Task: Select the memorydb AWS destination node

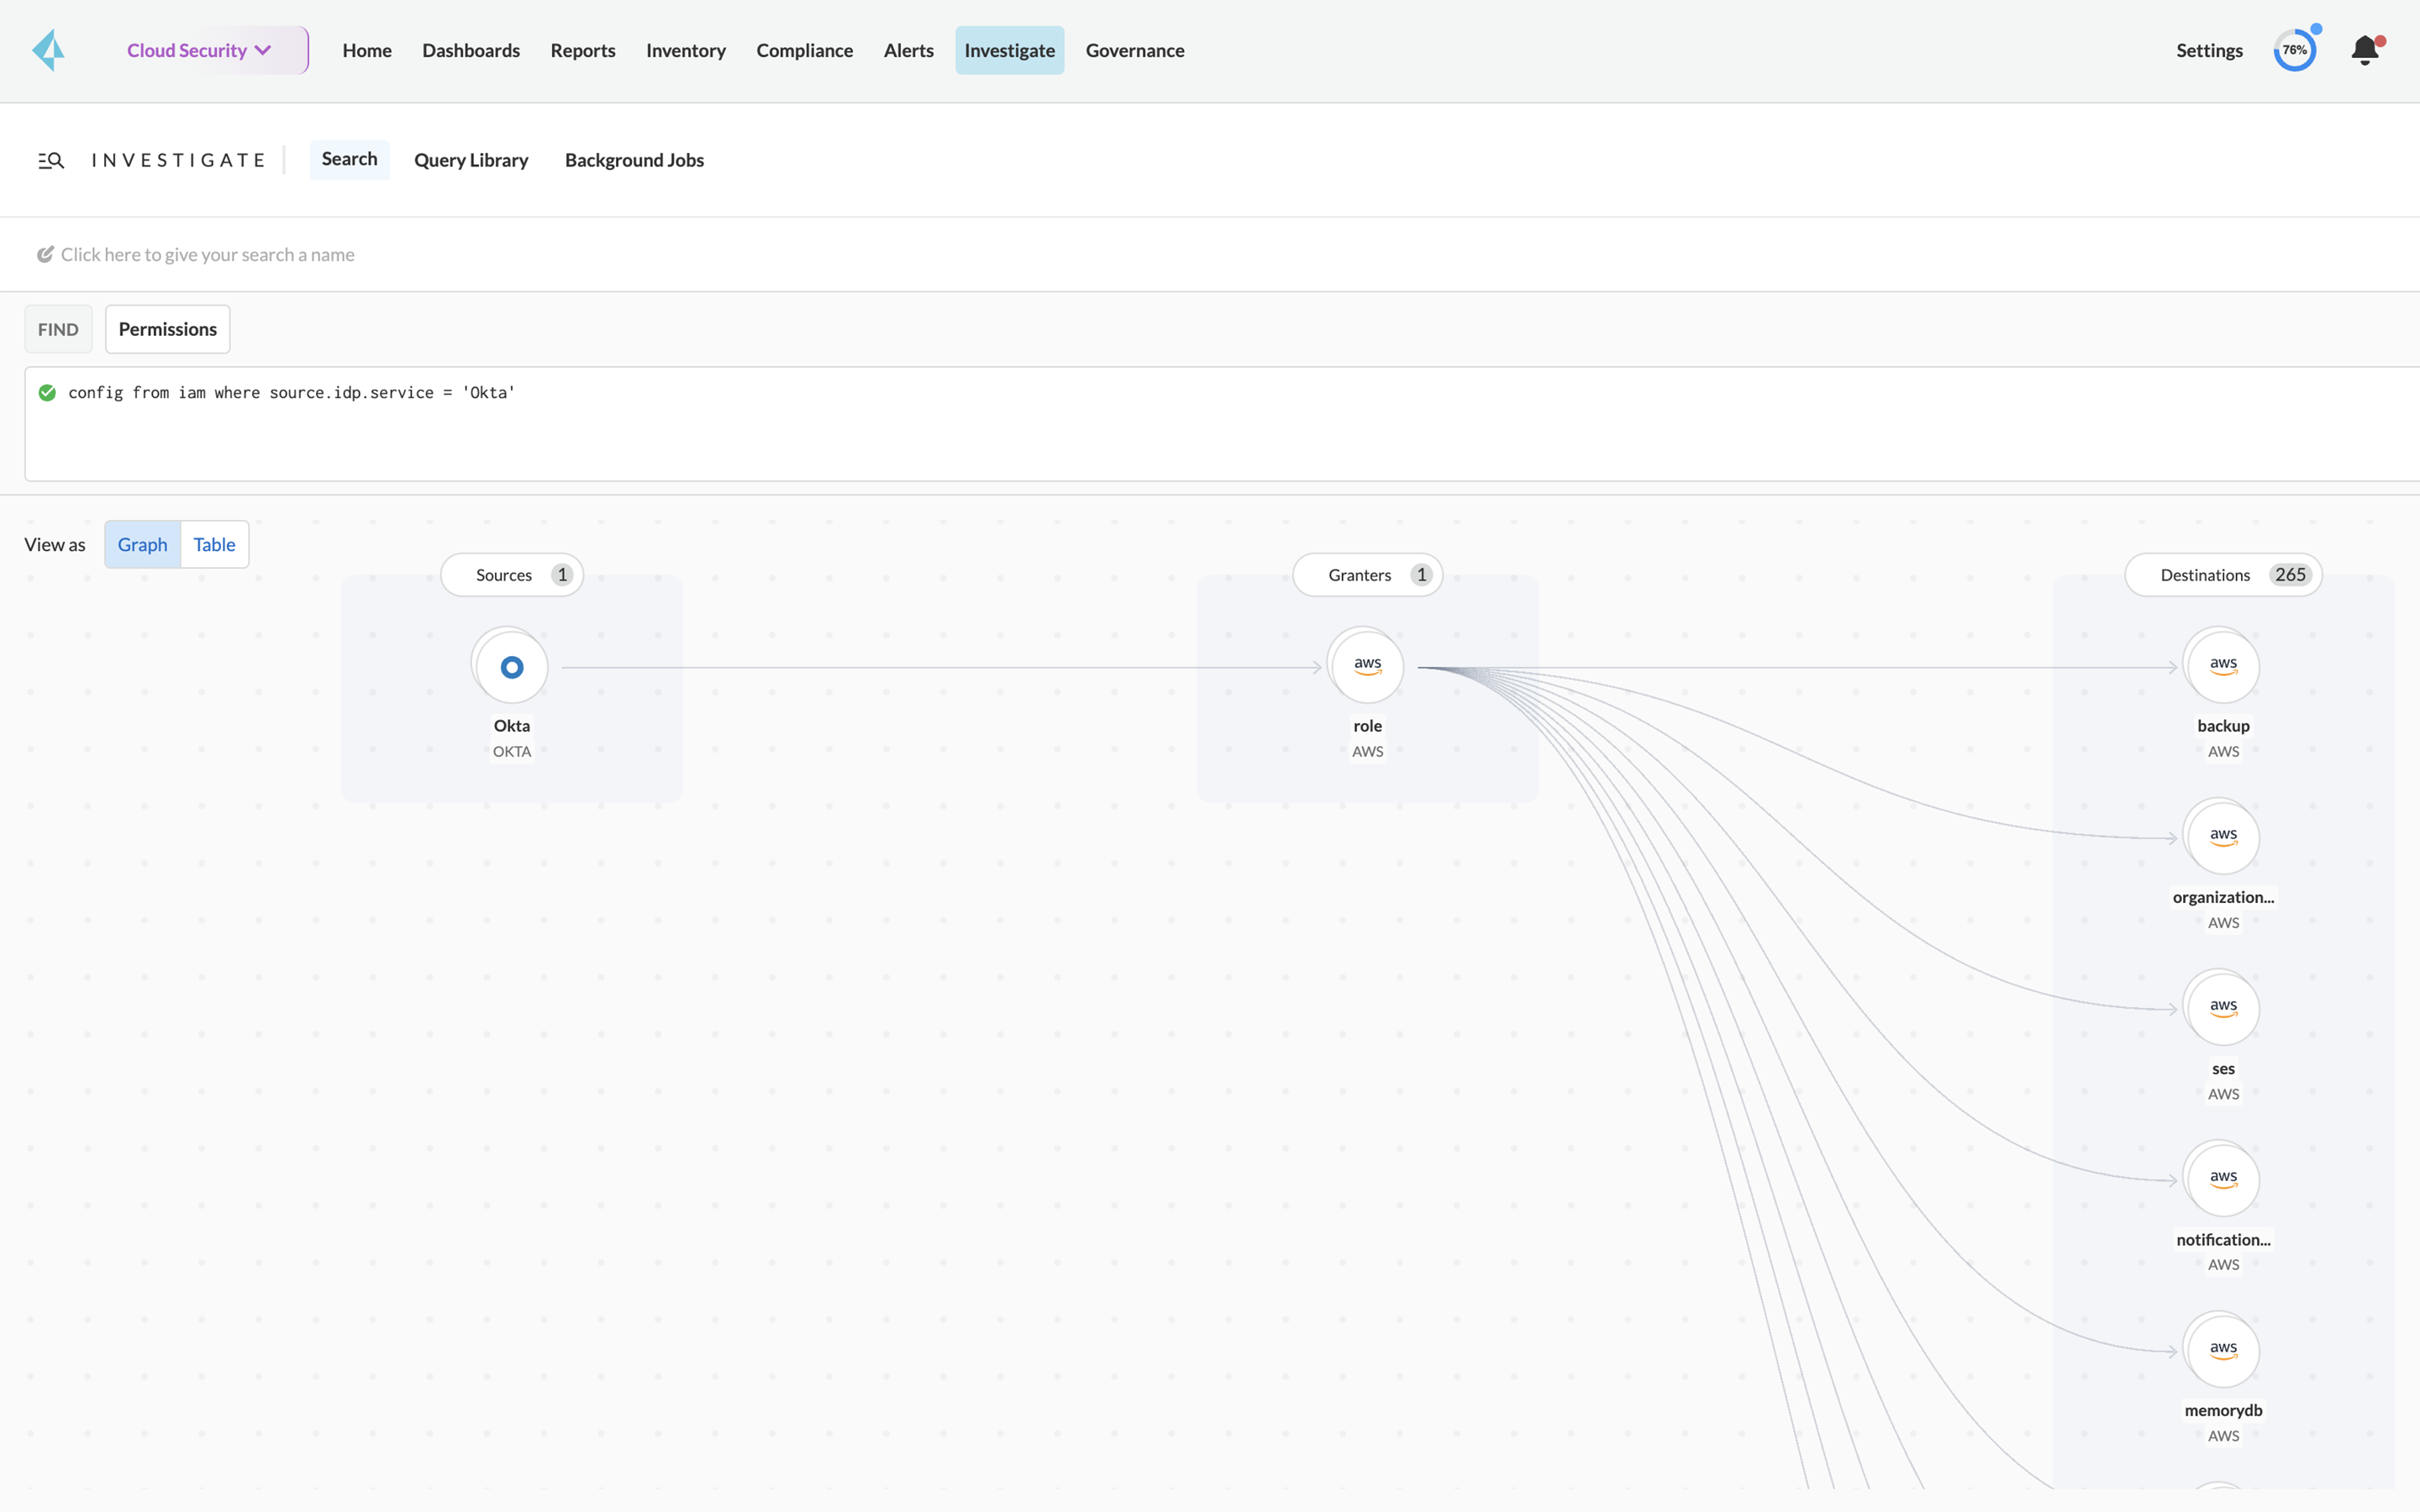Action: (2223, 1350)
